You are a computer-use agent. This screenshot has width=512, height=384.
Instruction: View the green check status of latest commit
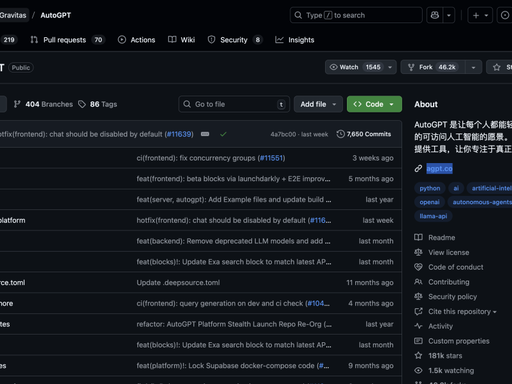[x=223, y=134]
